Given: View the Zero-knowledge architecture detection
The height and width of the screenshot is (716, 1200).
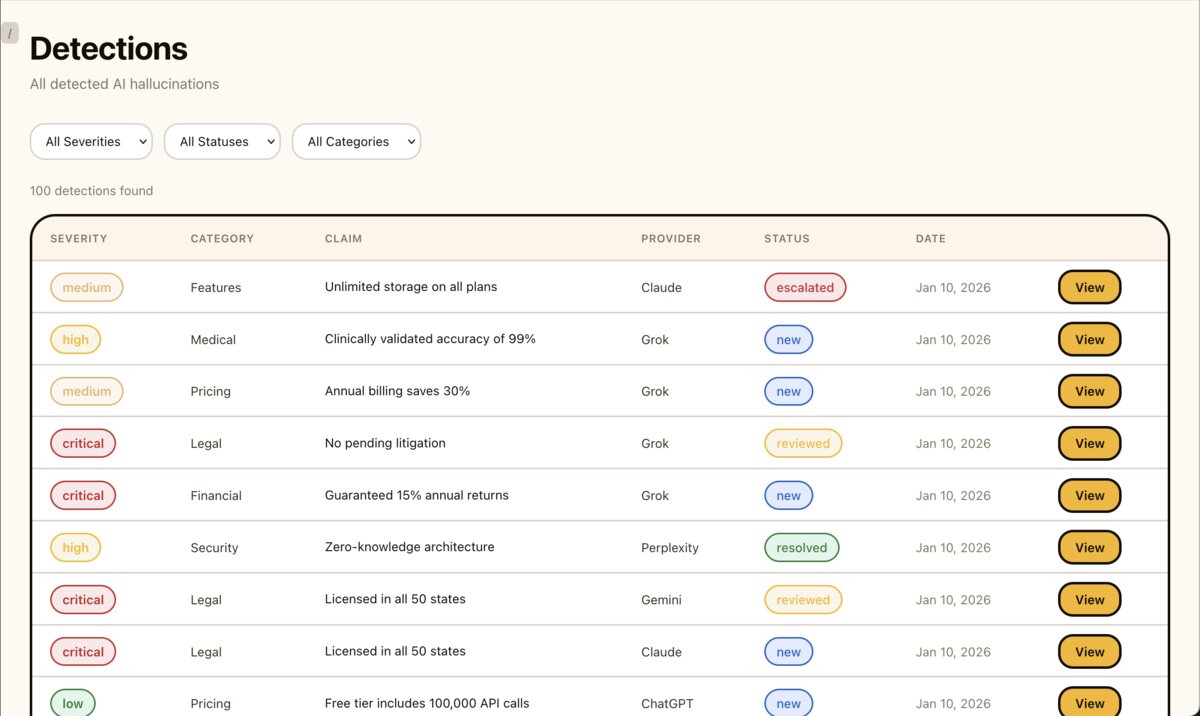Looking at the screenshot, I should (1088, 547).
